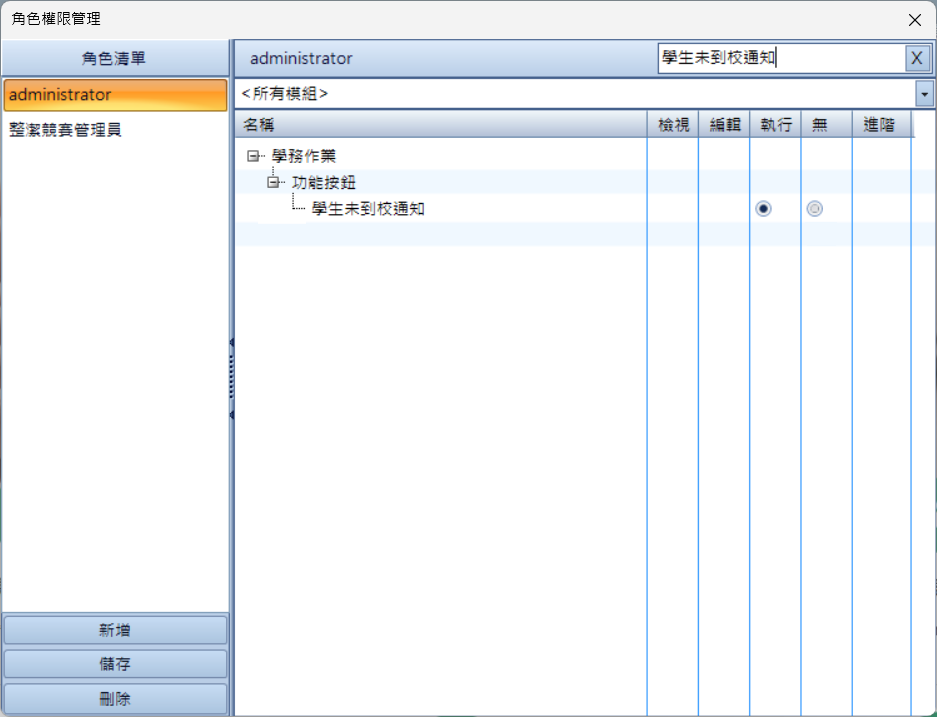The height and width of the screenshot is (717, 937).
Task: Select 執行 radio for 學生未到校通知
Action: click(763, 209)
